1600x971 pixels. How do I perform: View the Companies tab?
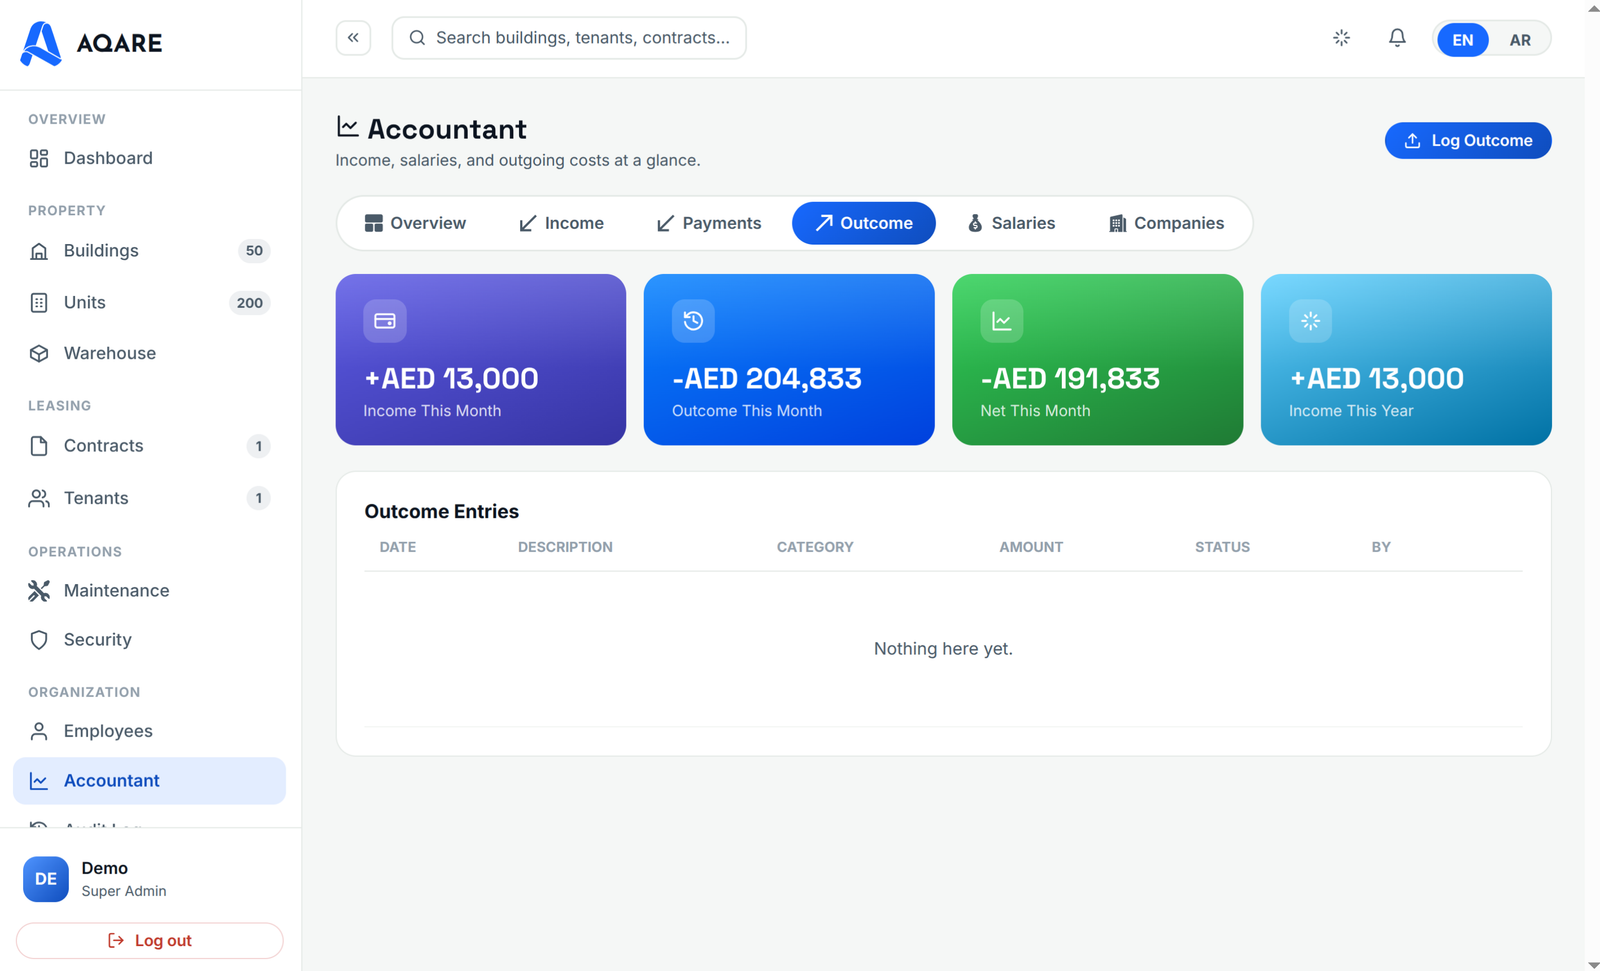pyautogui.click(x=1166, y=223)
